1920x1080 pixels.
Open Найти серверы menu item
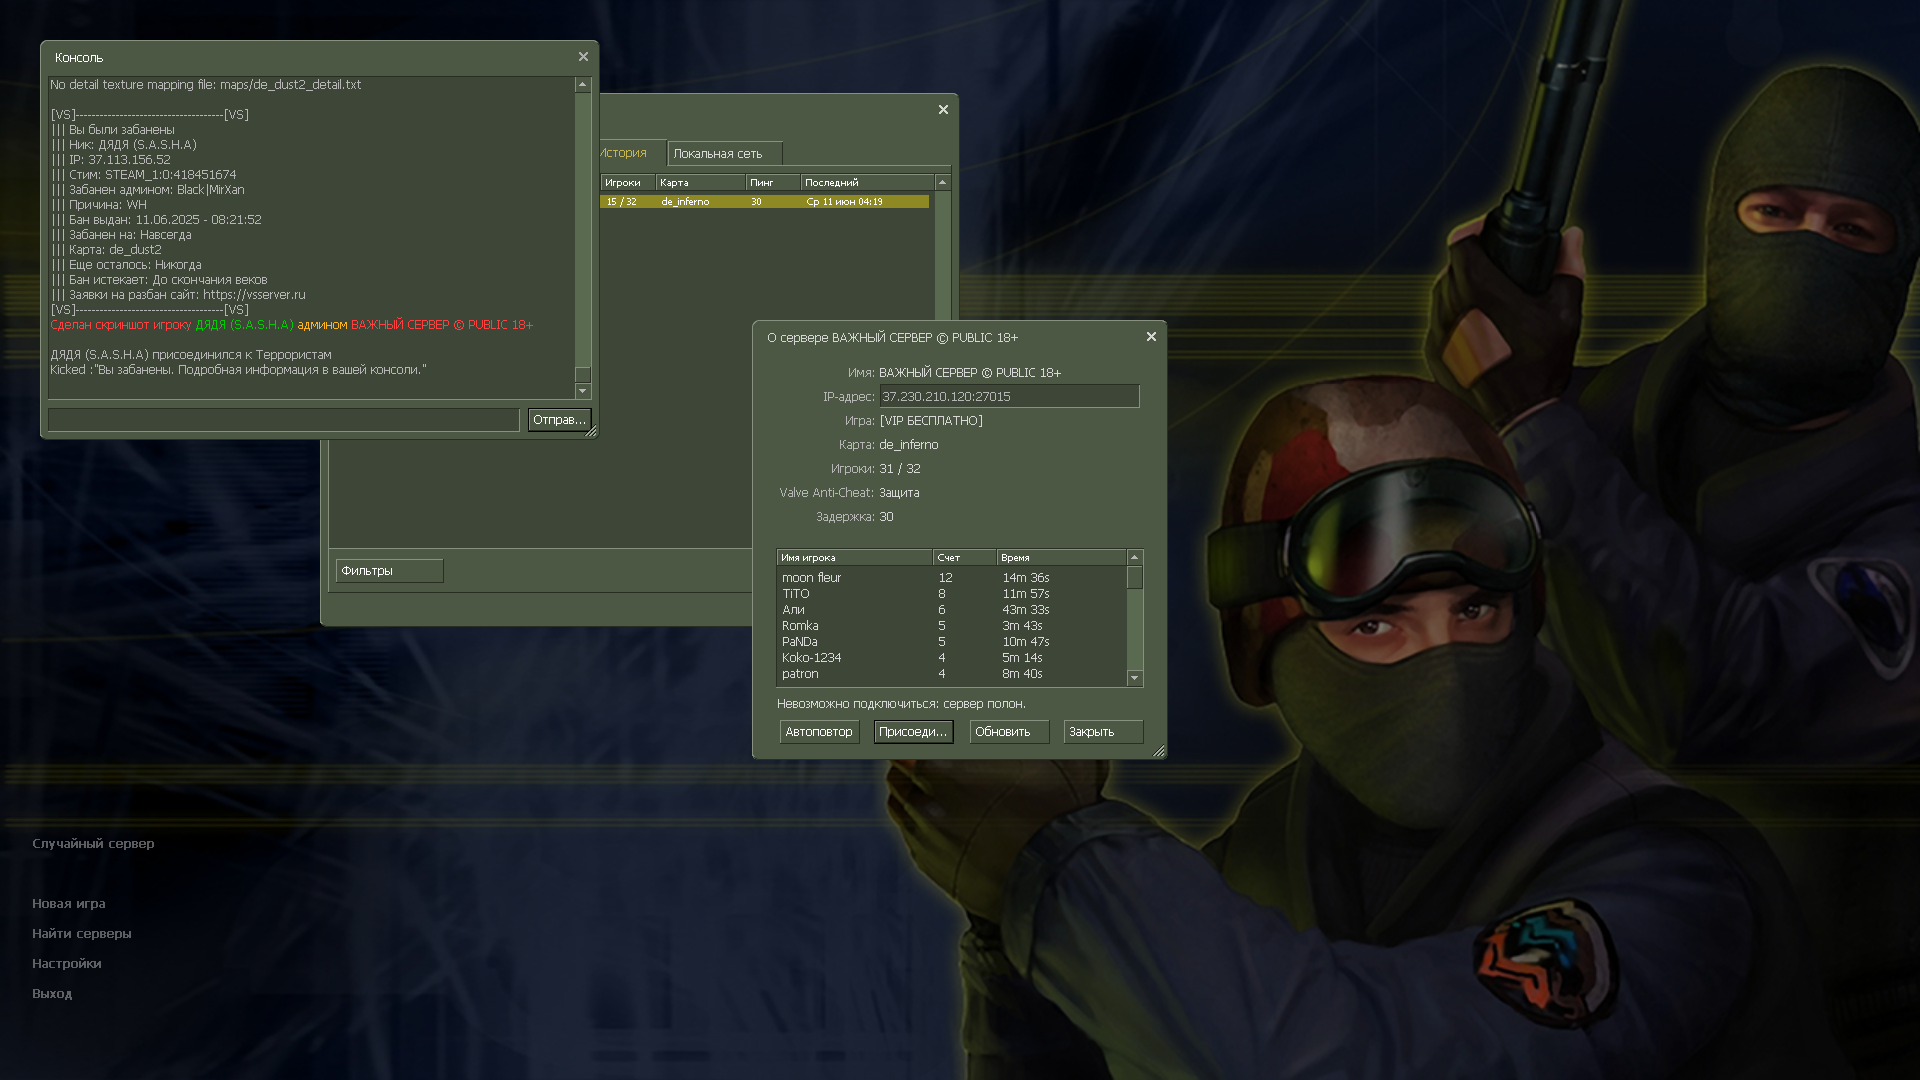tap(81, 934)
